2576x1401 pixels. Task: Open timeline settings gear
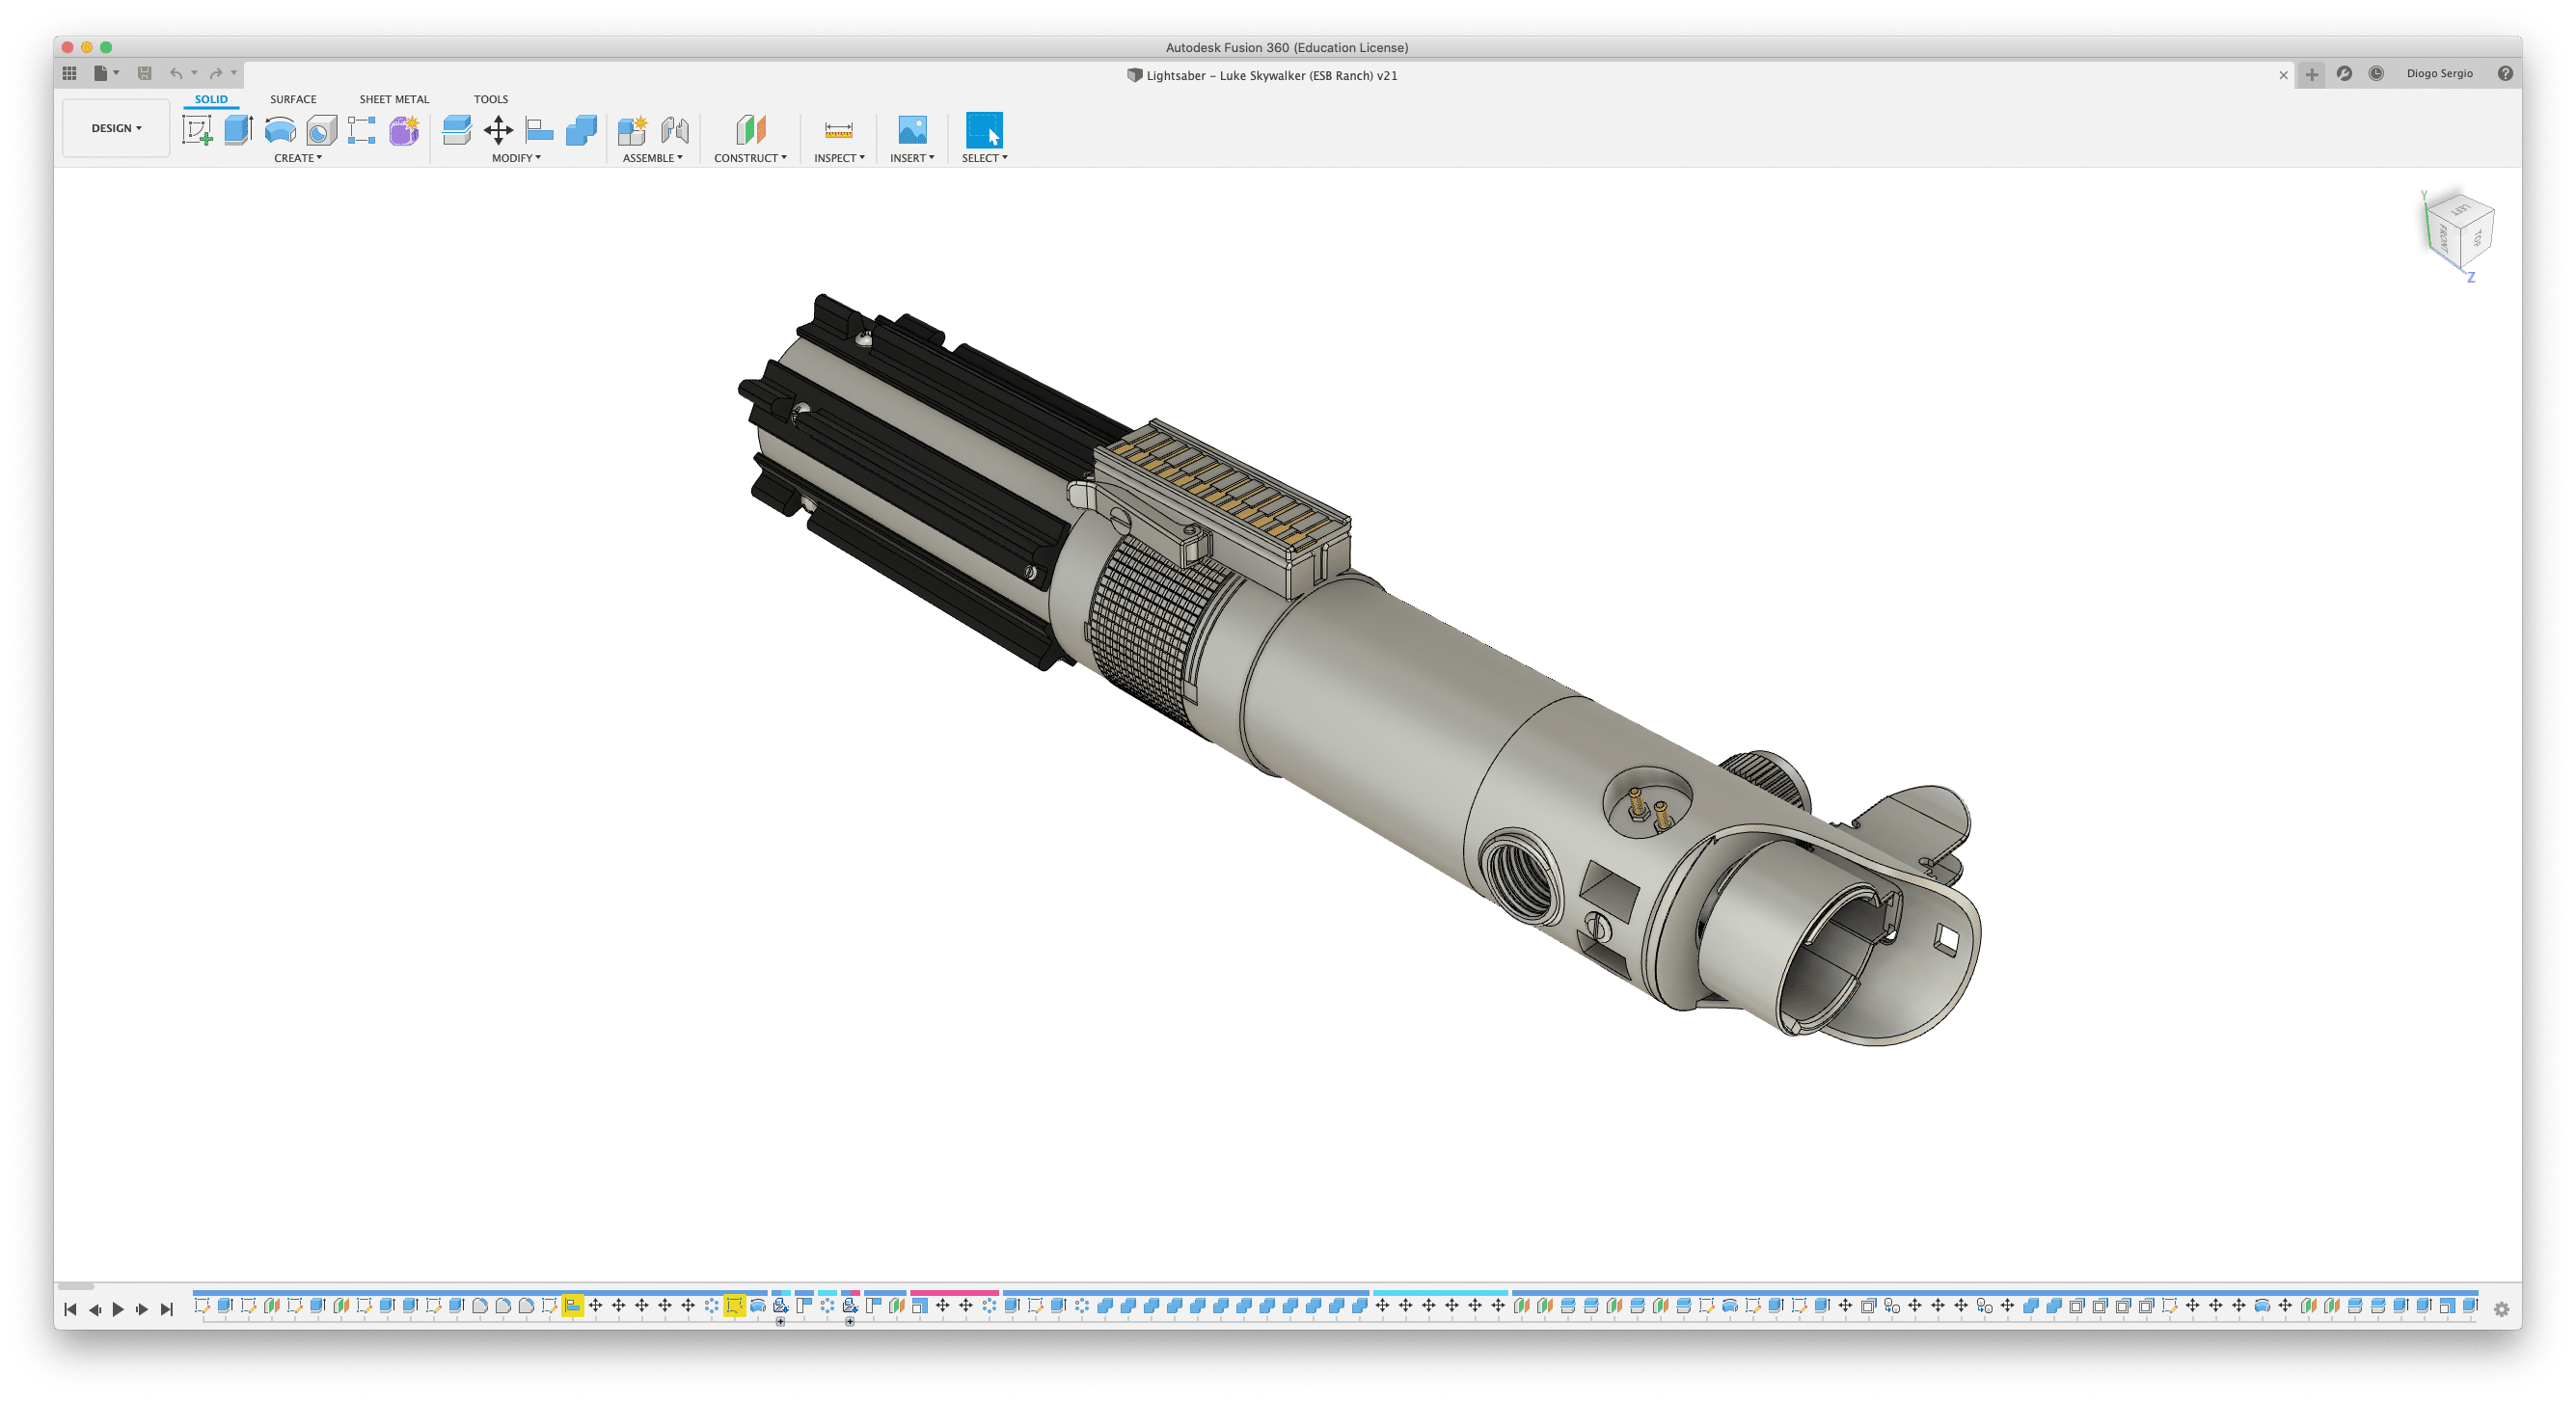[x=2501, y=1309]
